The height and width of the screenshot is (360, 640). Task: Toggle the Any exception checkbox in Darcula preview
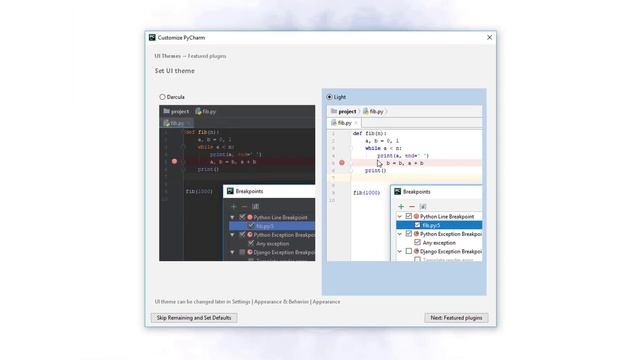251,243
